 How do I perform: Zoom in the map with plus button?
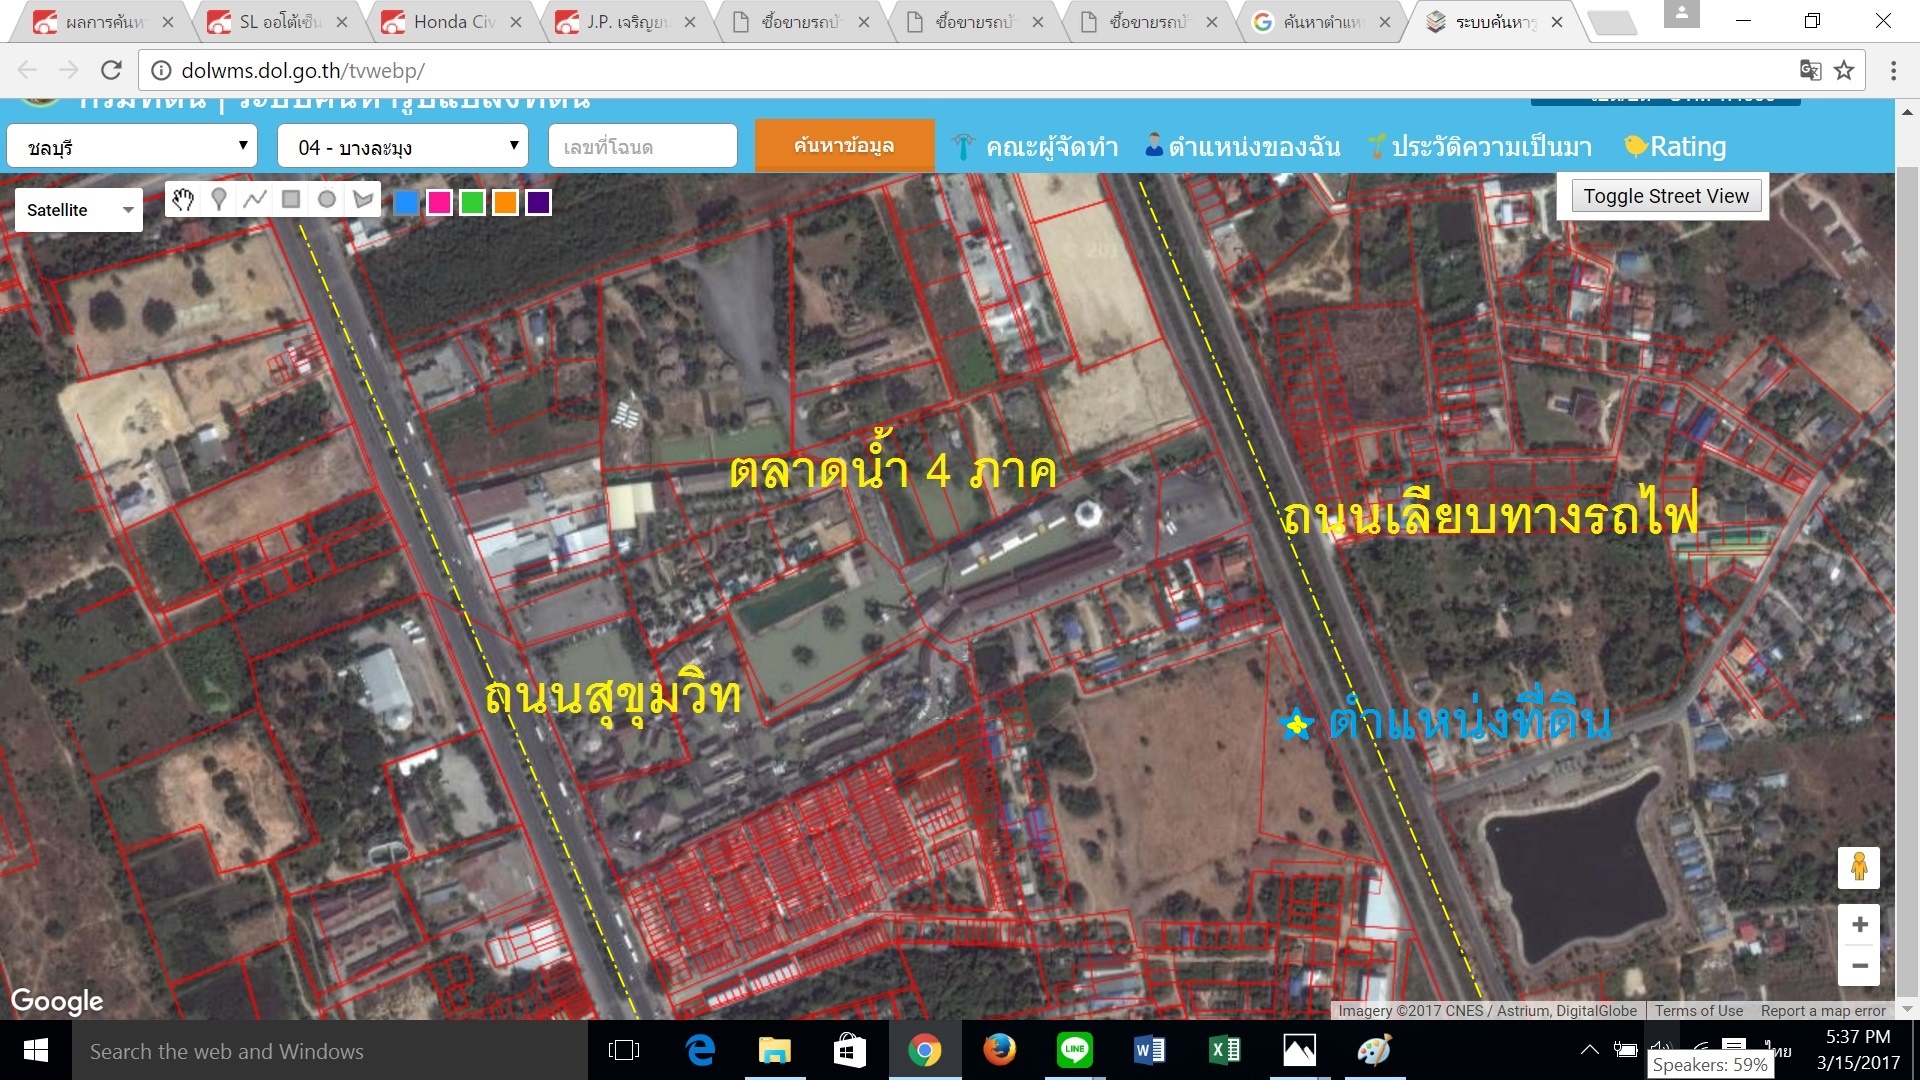[1859, 925]
